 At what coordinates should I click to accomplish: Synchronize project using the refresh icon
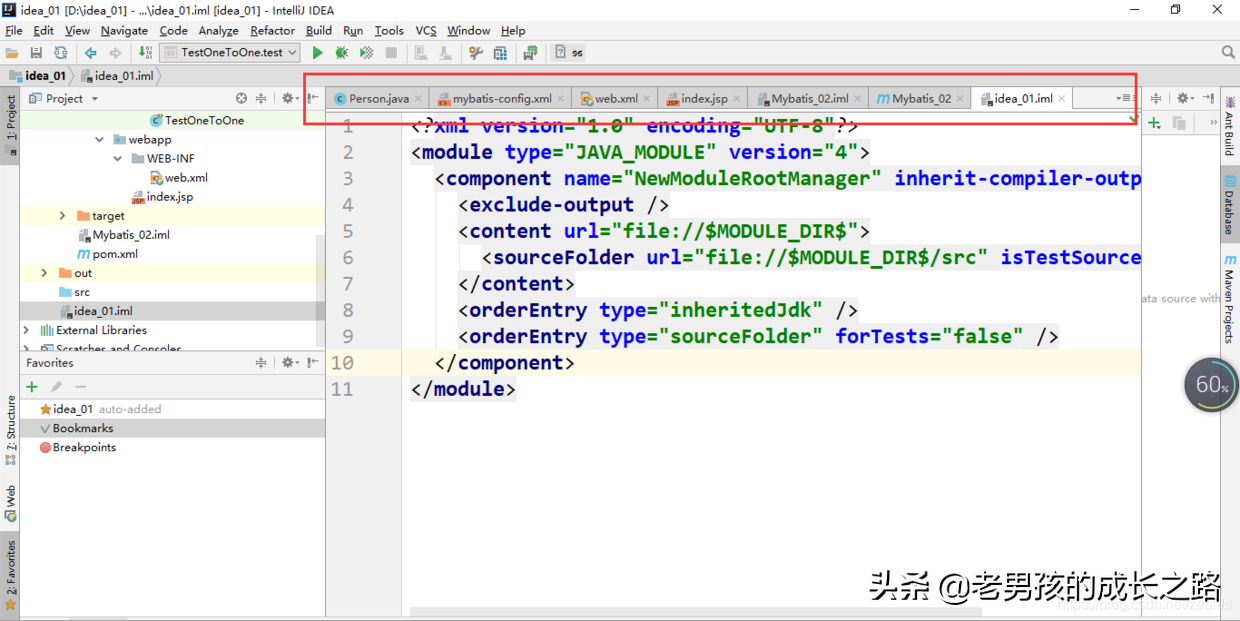[x=61, y=52]
